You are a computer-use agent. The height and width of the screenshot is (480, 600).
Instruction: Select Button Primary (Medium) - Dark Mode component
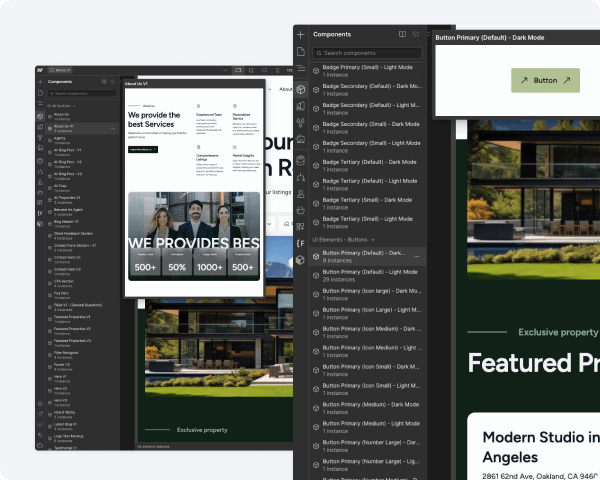[368, 408]
